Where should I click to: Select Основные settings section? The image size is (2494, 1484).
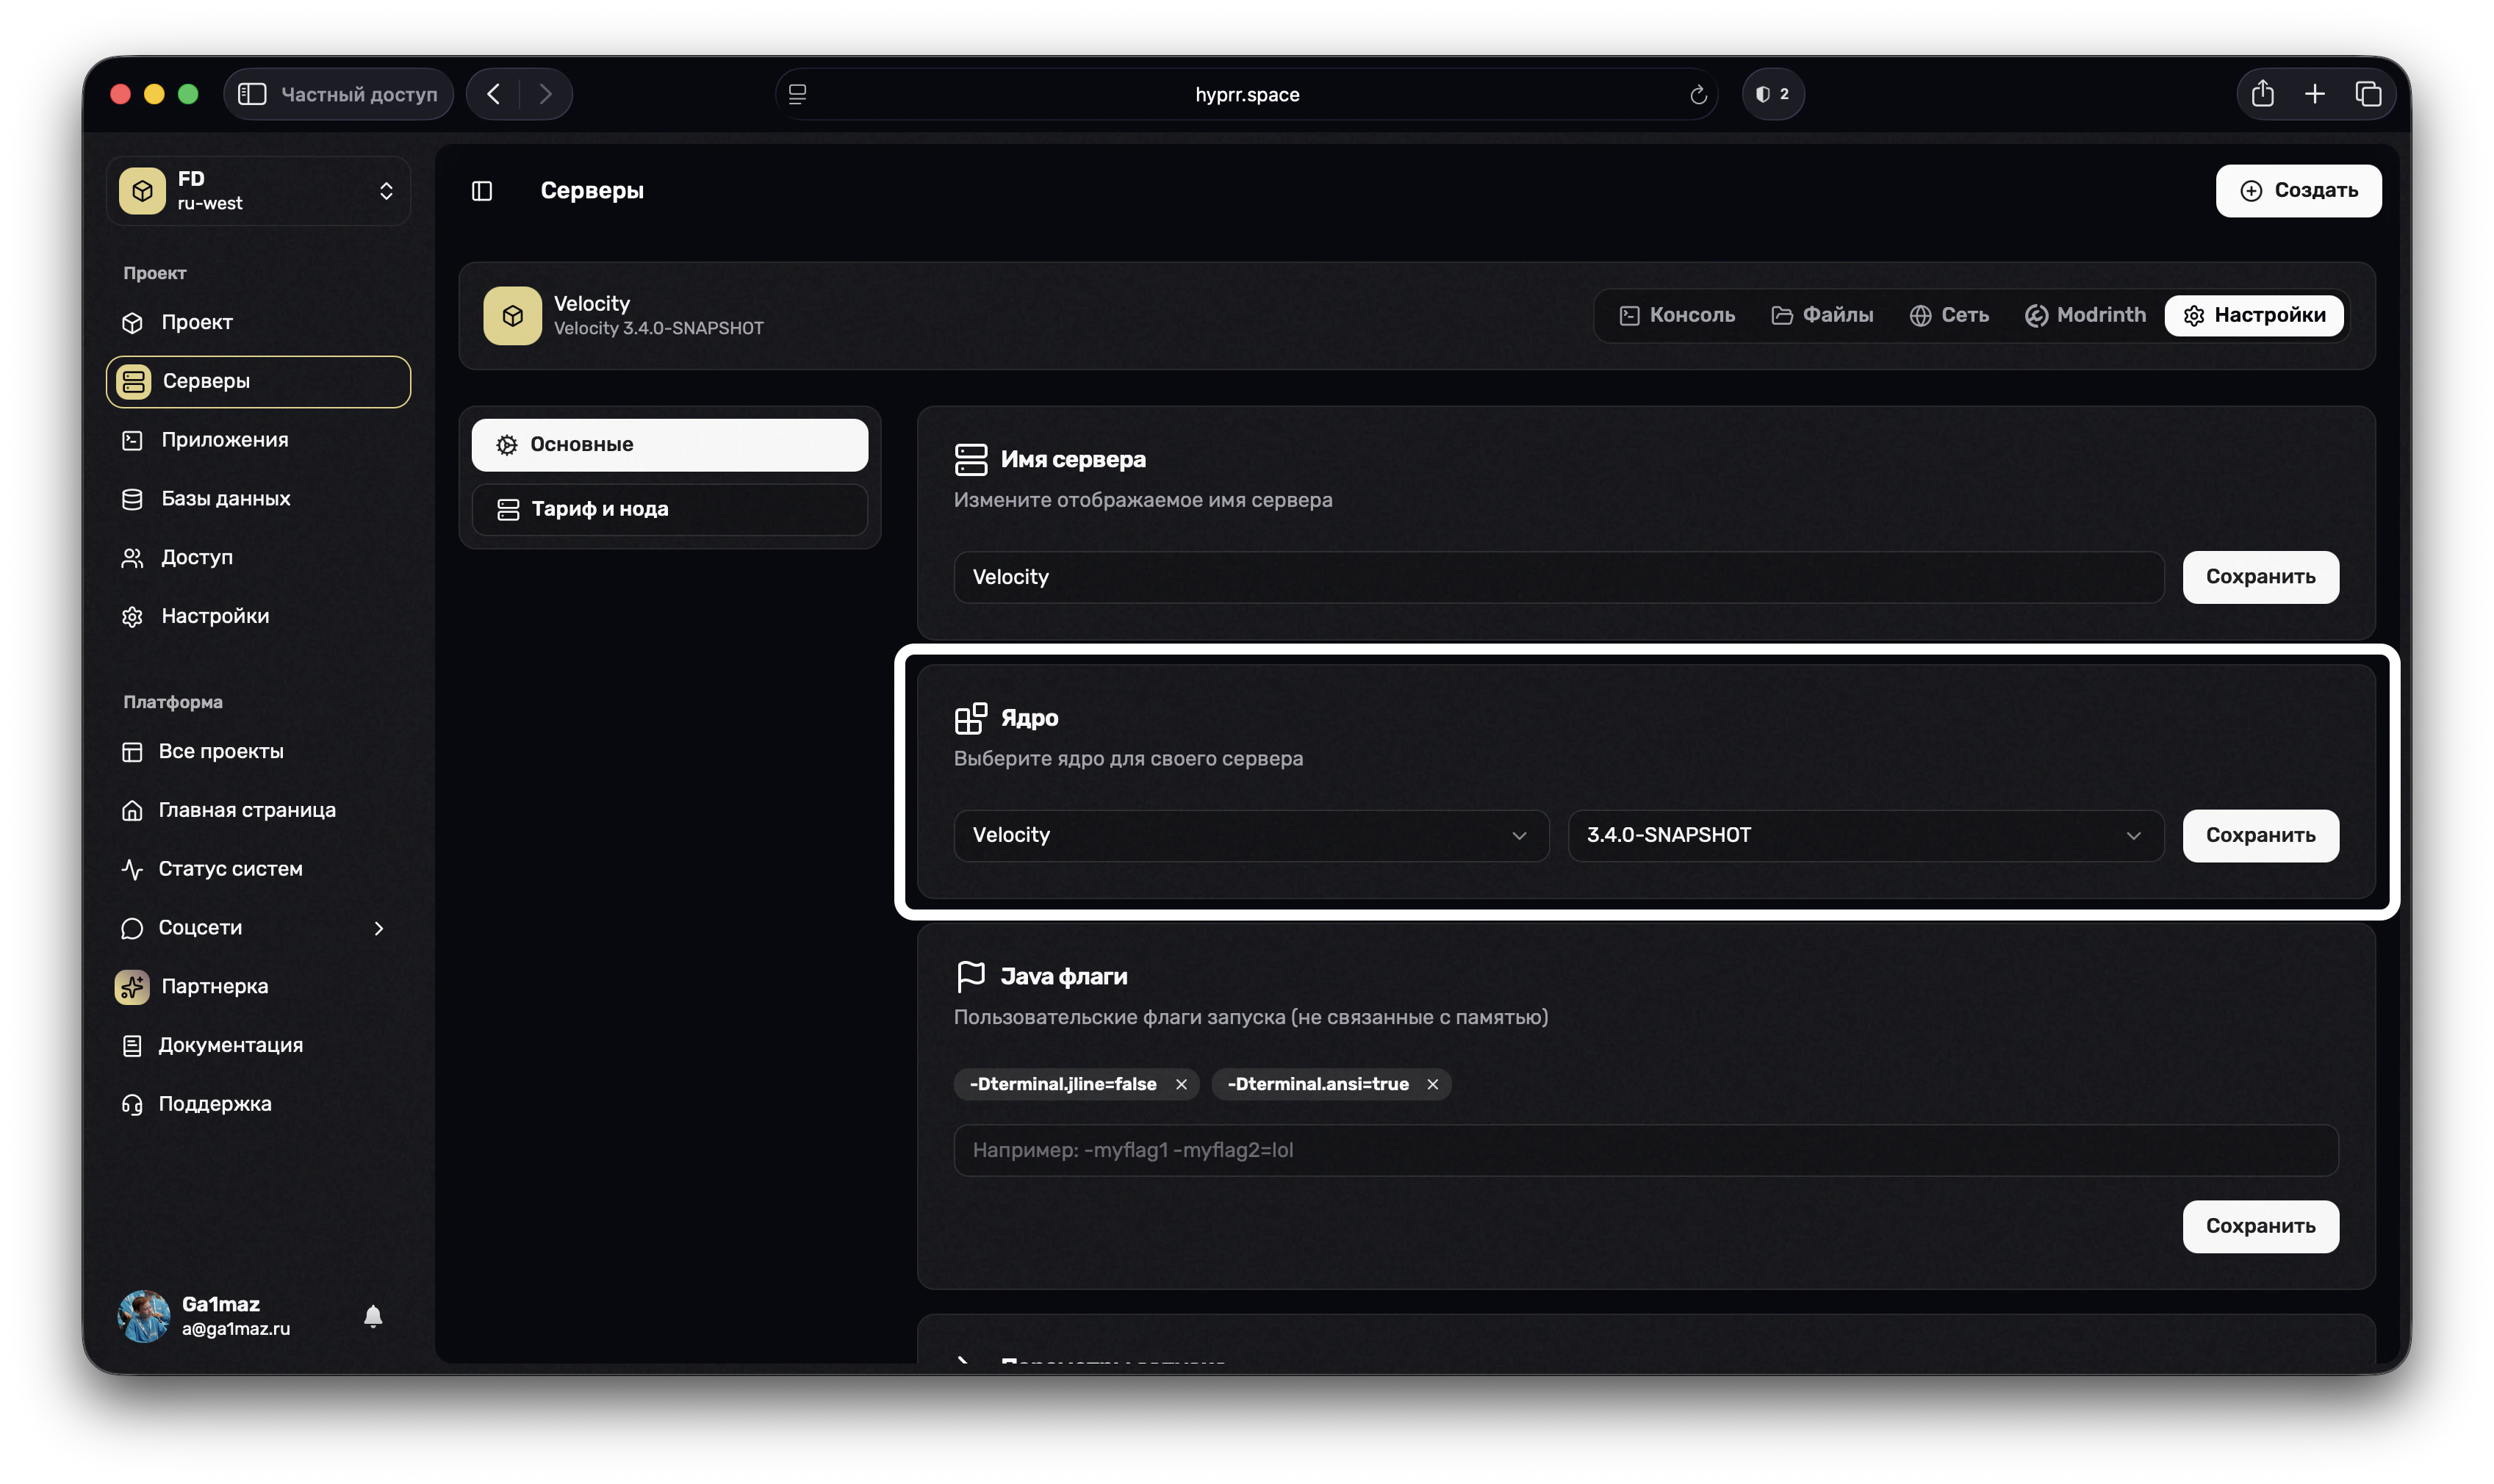coord(669,445)
